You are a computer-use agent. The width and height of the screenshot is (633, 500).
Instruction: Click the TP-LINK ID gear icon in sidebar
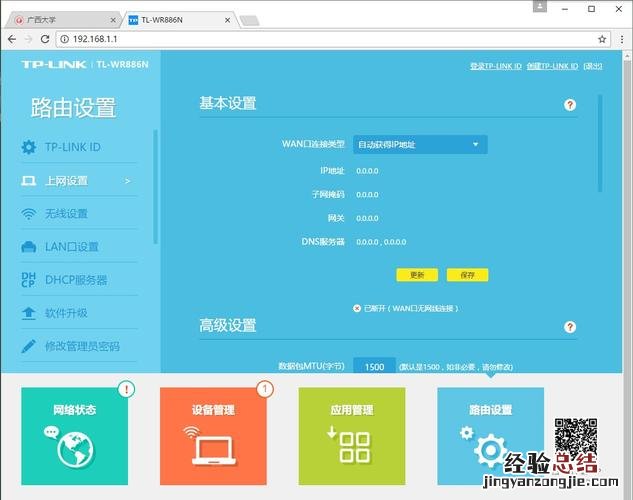click(x=28, y=148)
